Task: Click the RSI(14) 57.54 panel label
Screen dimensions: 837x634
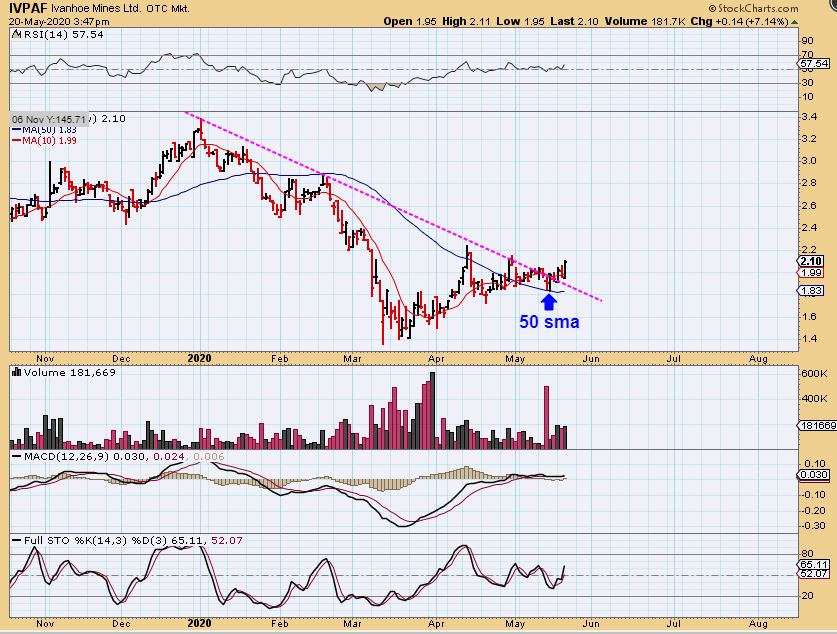Action: pos(62,35)
